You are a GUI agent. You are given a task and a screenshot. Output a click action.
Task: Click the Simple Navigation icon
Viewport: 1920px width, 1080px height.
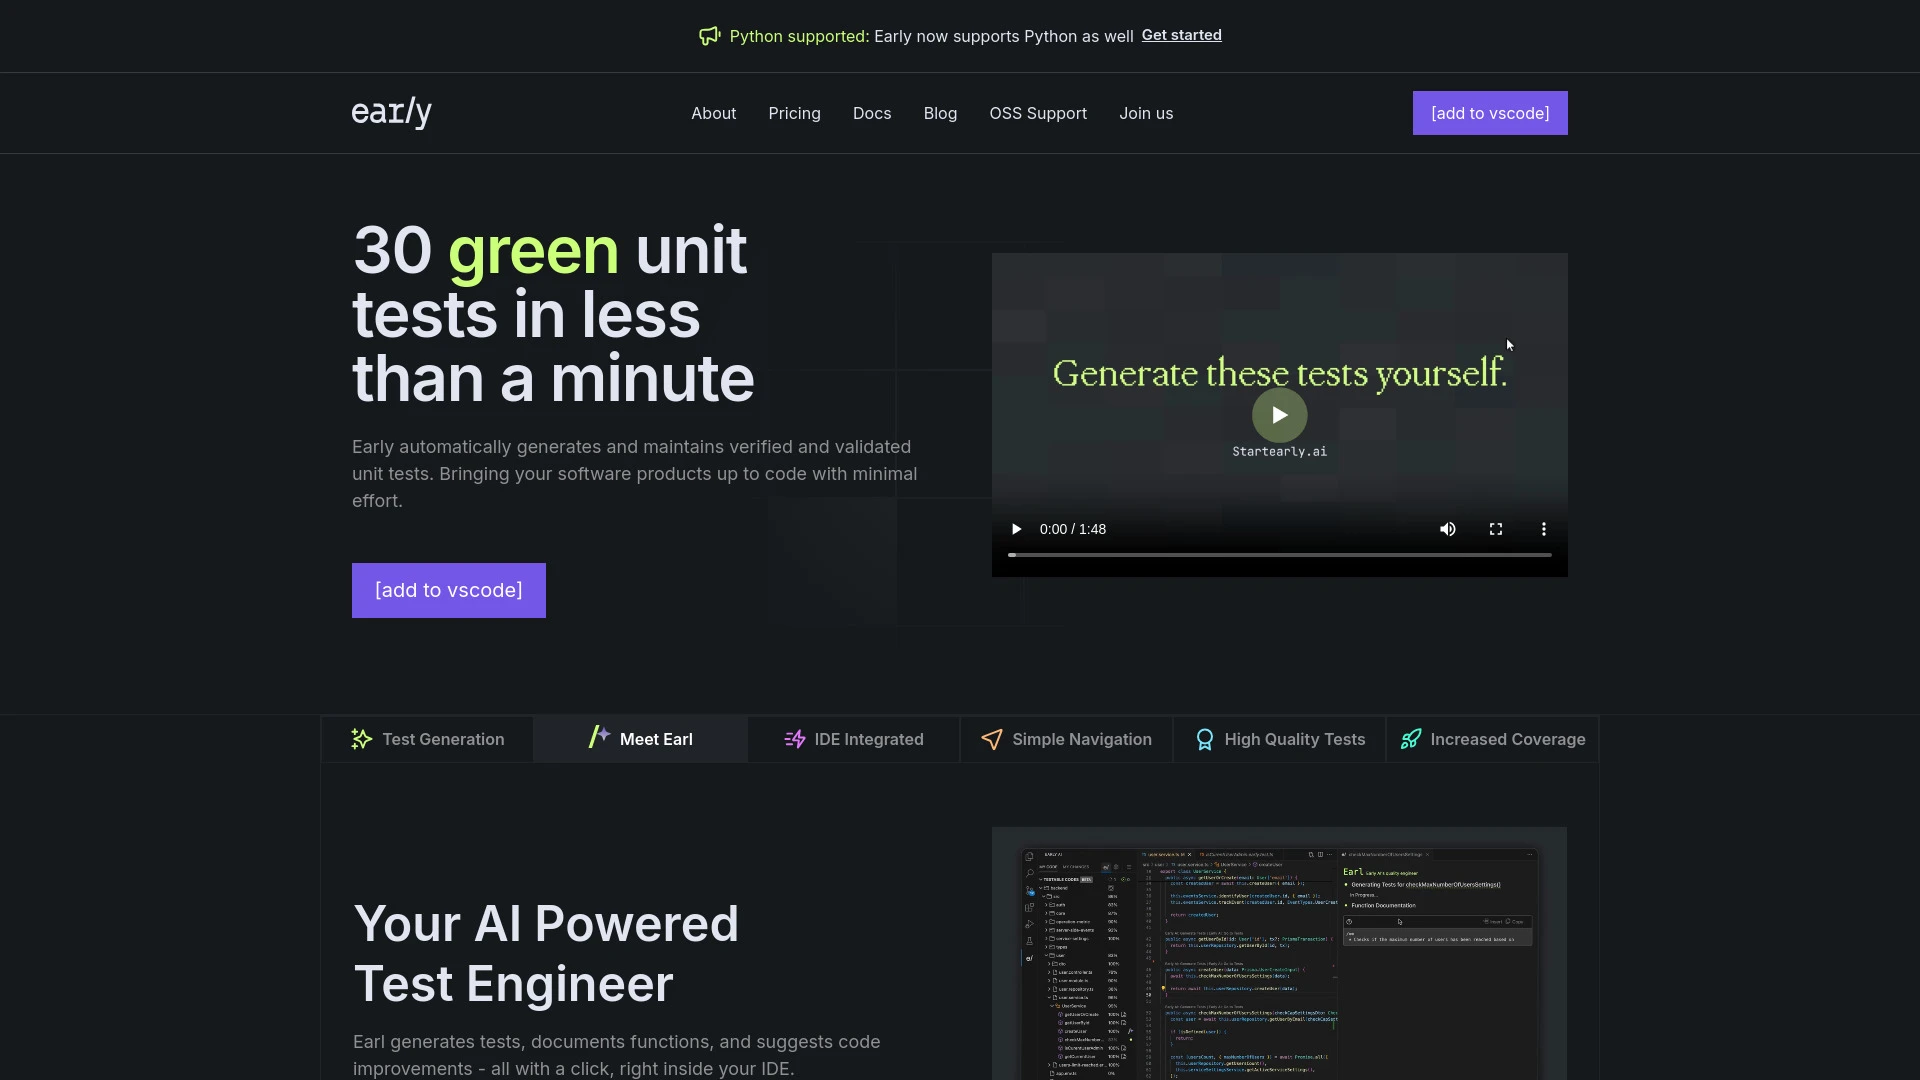[x=989, y=738]
